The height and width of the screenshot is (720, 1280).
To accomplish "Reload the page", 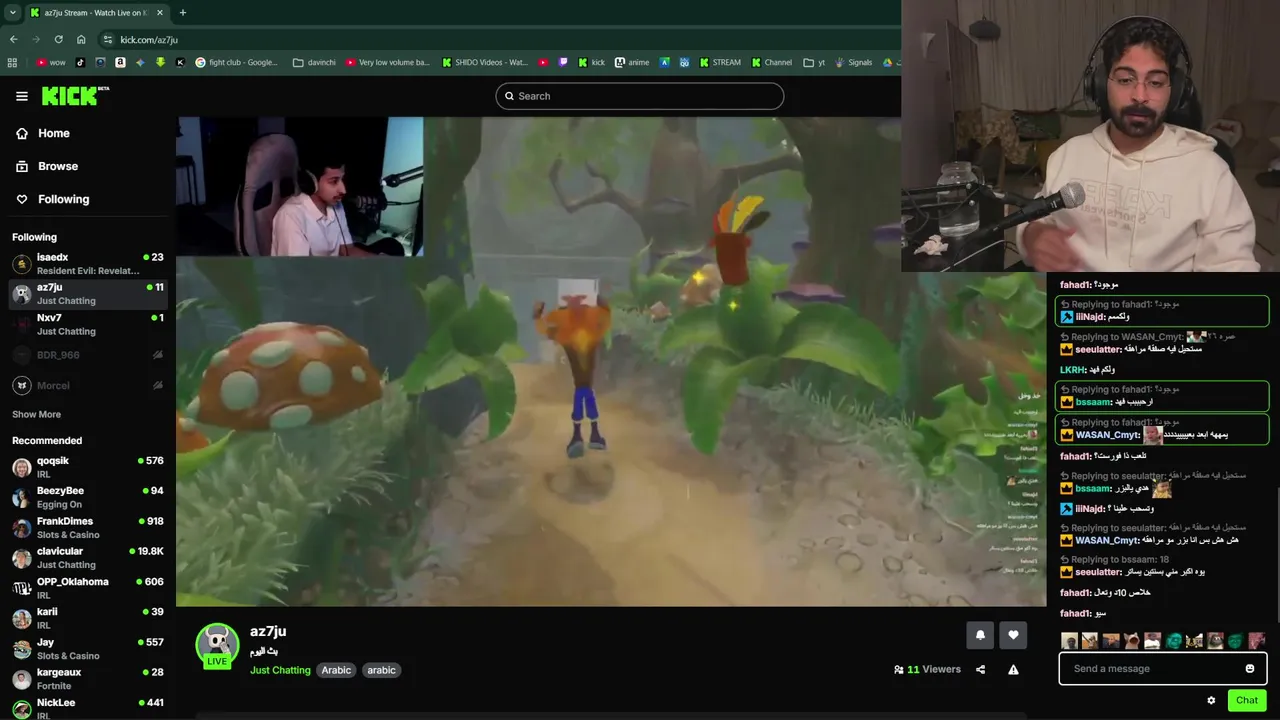I will point(58,39).
